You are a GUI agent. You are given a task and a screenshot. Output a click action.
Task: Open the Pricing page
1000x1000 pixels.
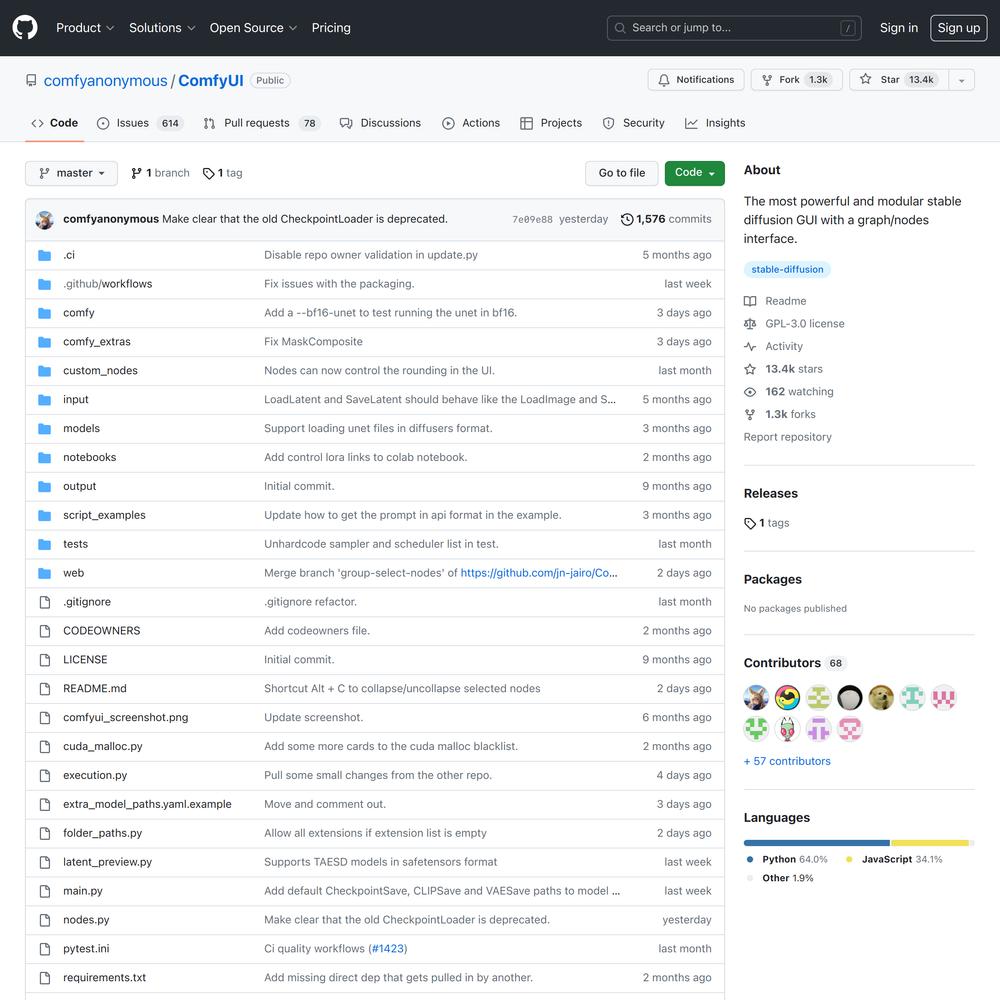[331, 28]
